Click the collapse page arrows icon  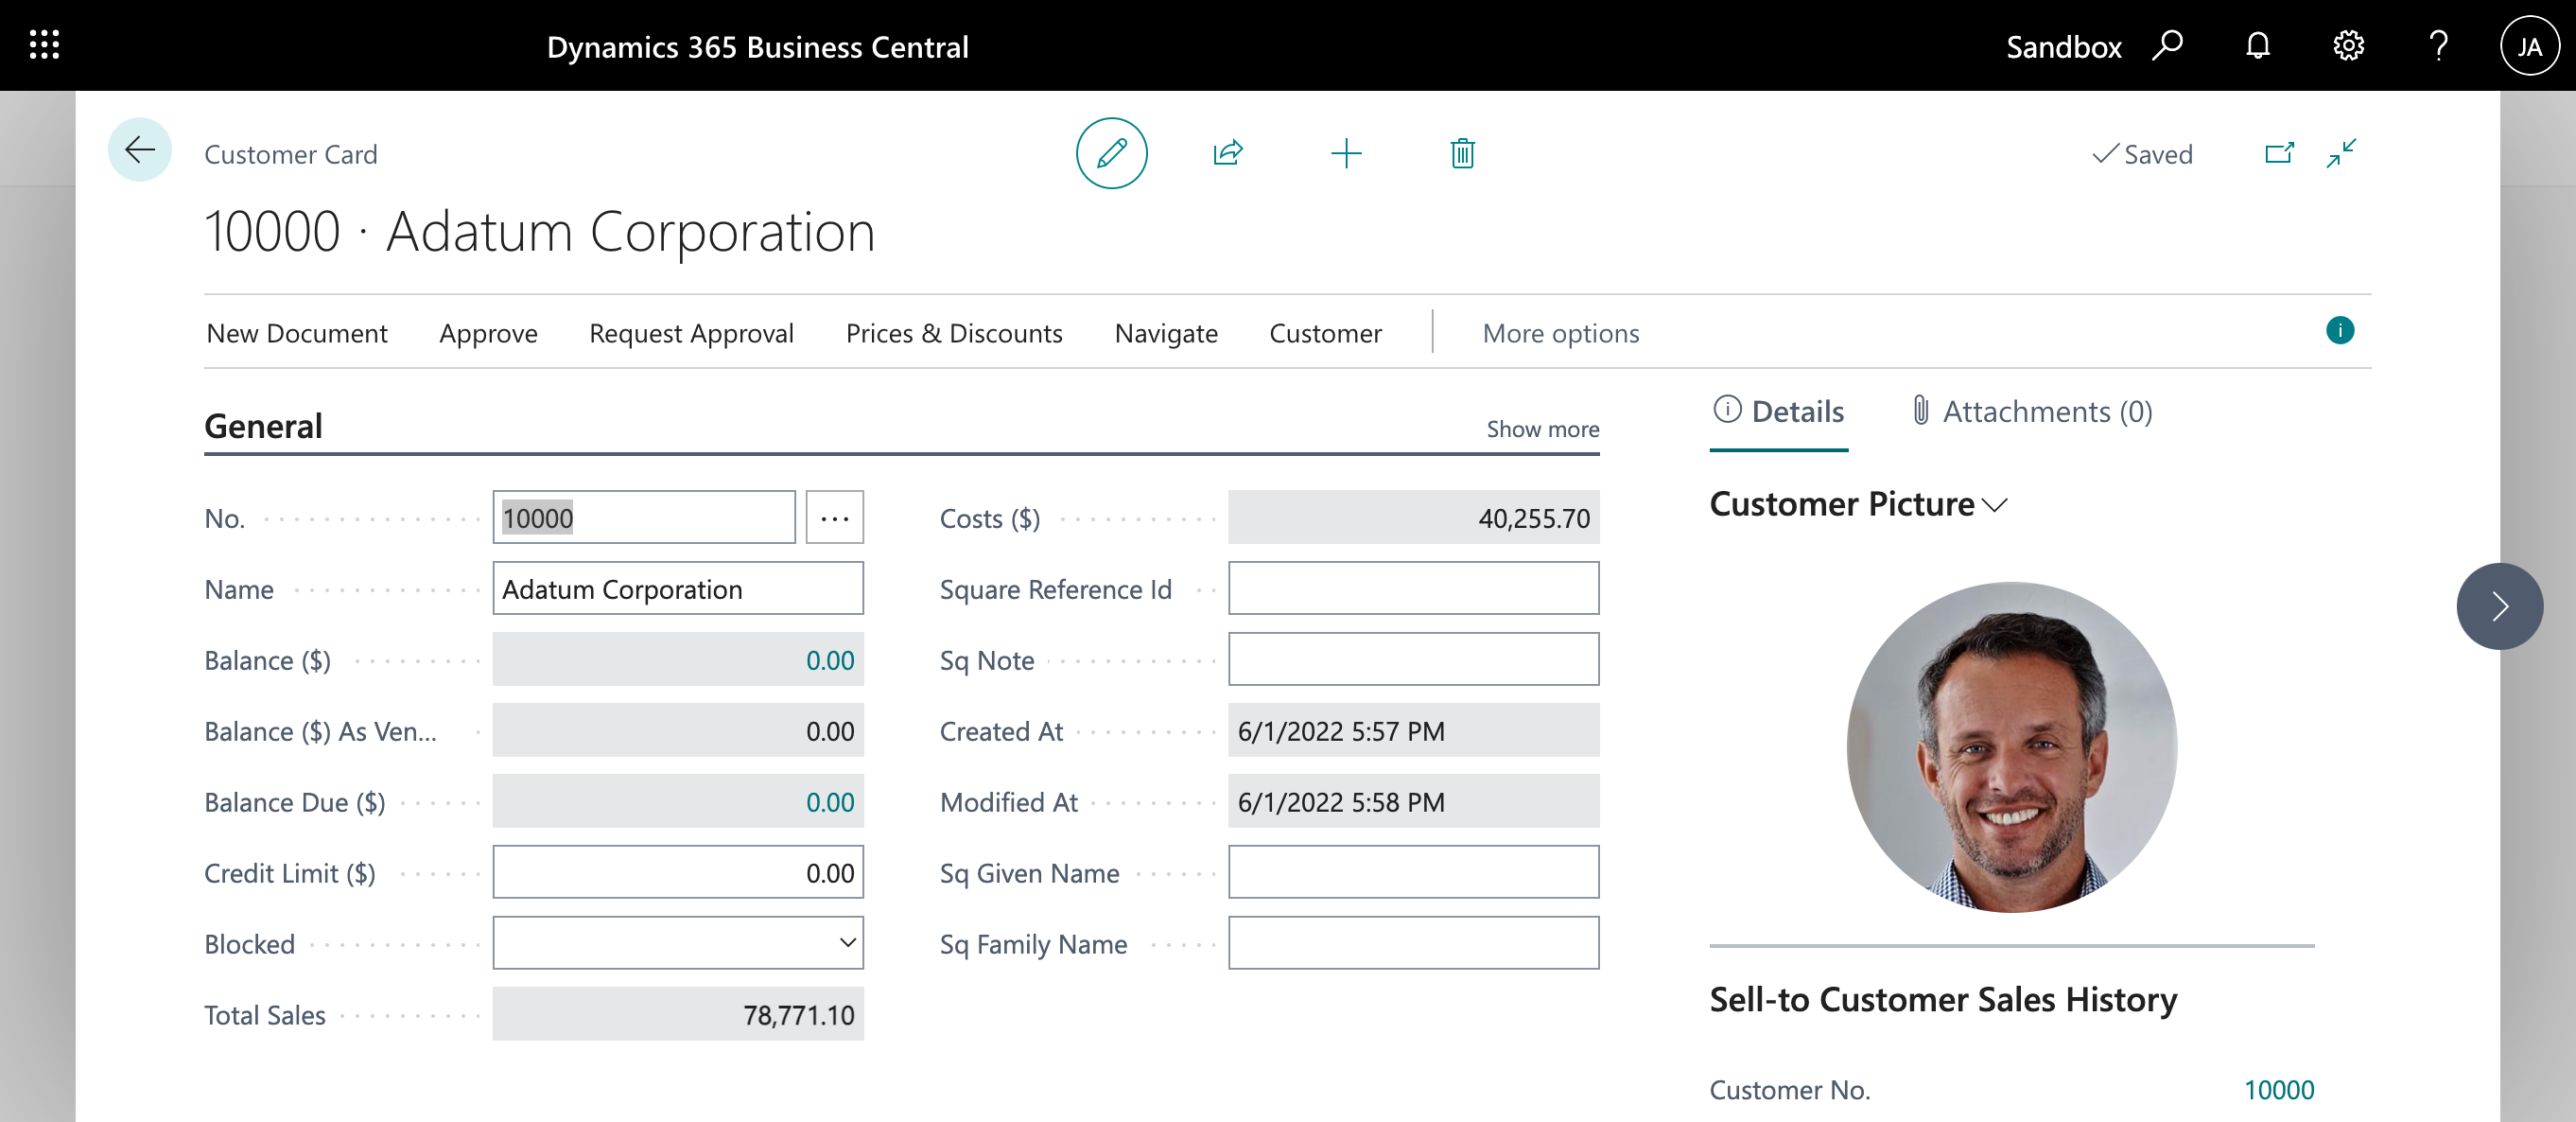(x=2340, y=153)
